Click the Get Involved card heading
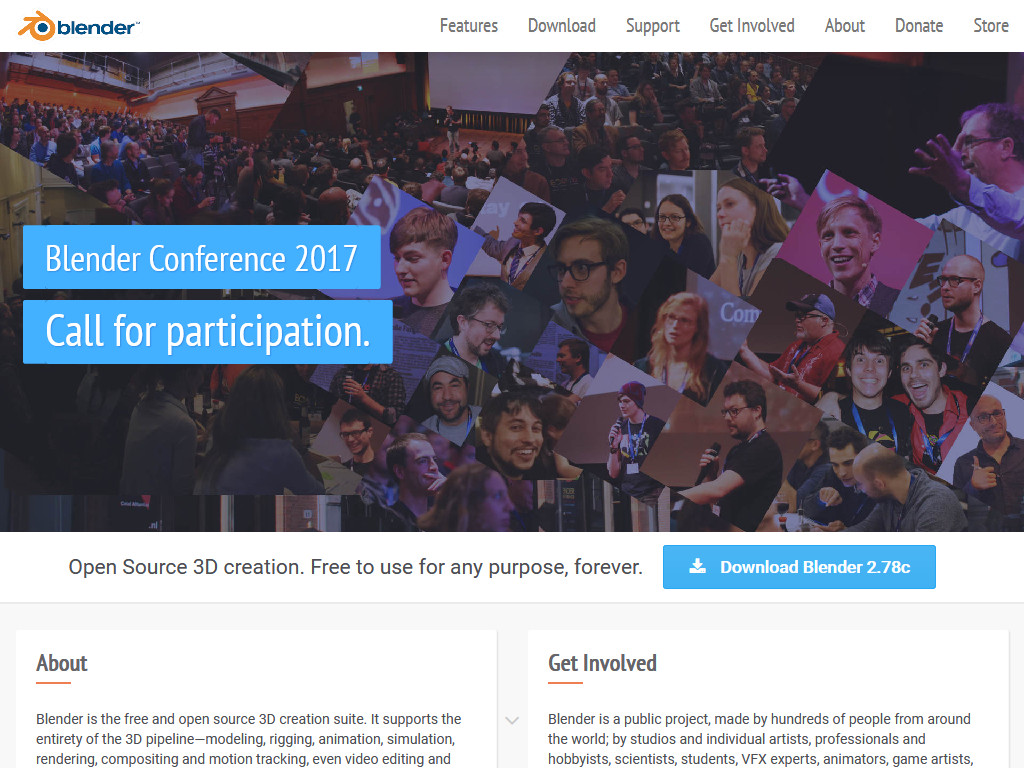1024x768 pixels. [602, 663]
